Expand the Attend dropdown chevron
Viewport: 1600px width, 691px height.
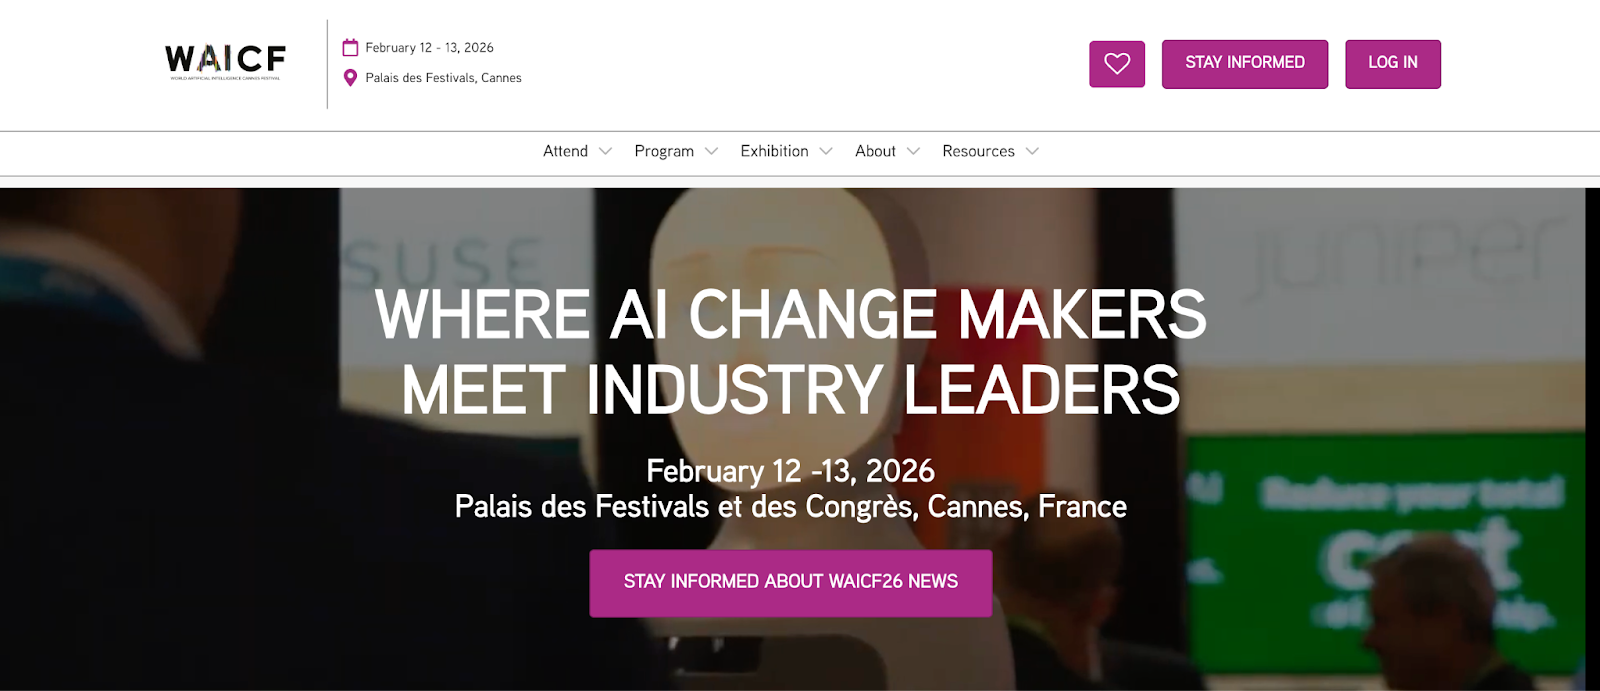point(606,151)
